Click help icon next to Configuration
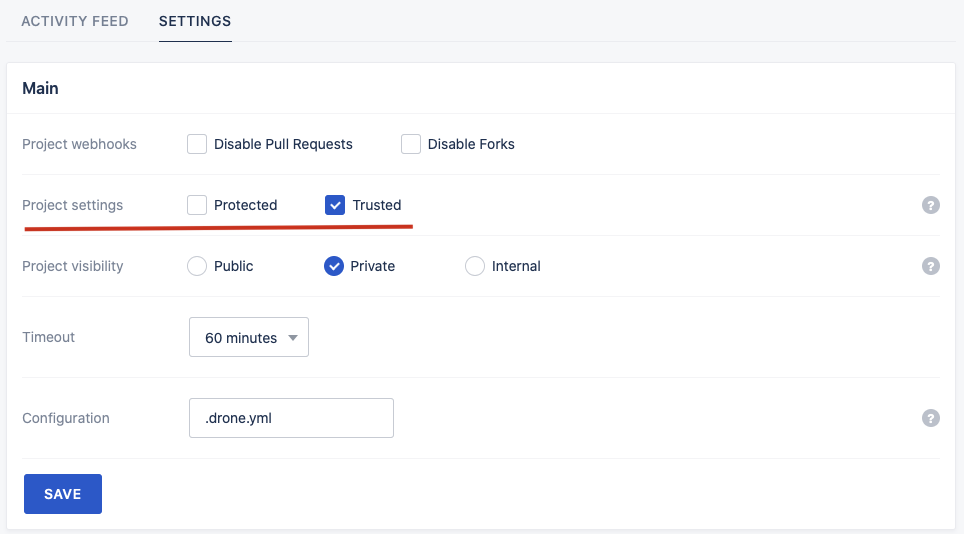The width and height of the screenshot is (964, 534). tap(930, 418)
